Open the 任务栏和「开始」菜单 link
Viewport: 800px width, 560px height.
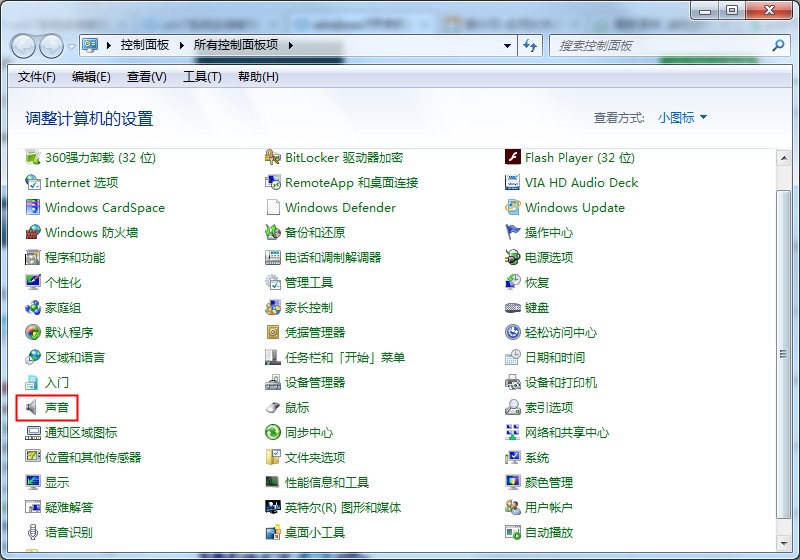(345, 357)
